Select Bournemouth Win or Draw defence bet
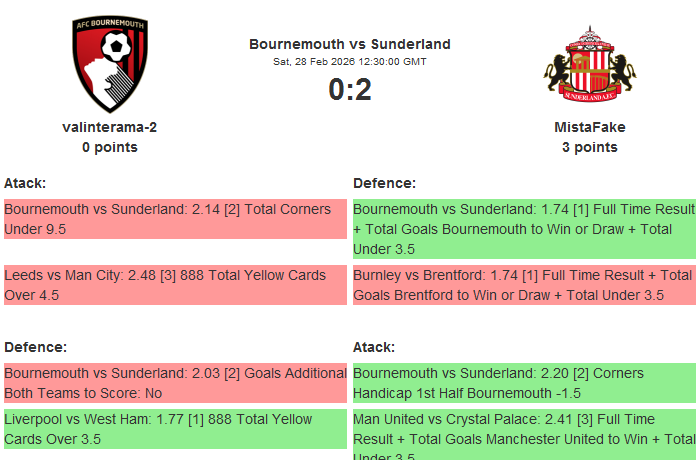Image resolution: width=700 pixels, height=460 pixels. pyautogui.click(x=524, y=229)
